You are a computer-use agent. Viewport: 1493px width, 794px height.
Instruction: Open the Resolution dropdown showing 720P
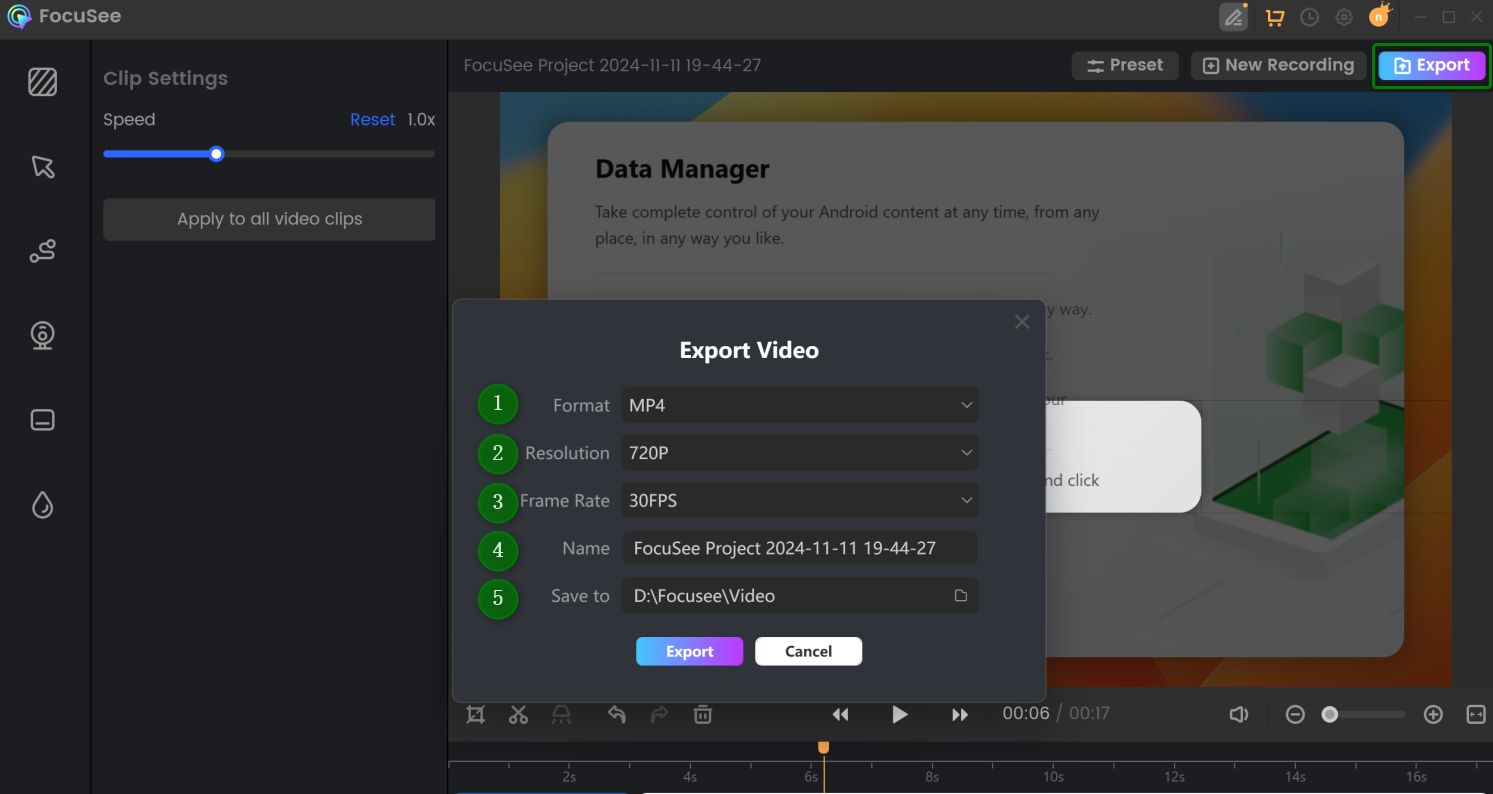point(800,453)
